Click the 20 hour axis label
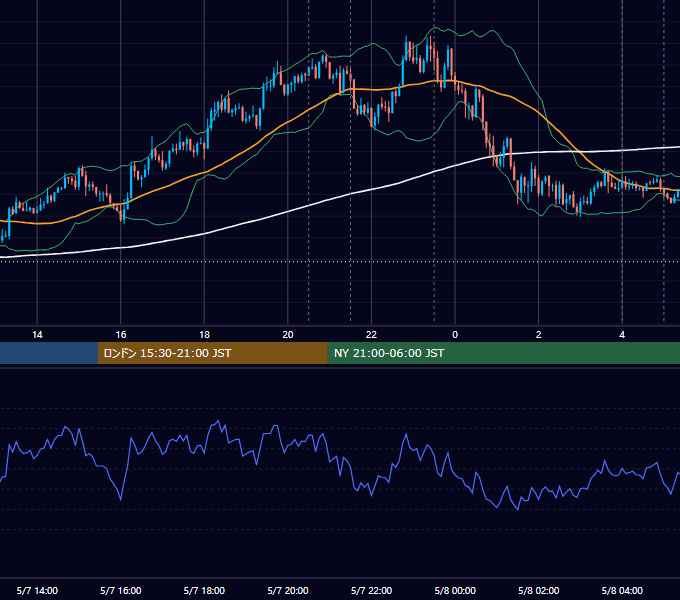 pos(288,335)
